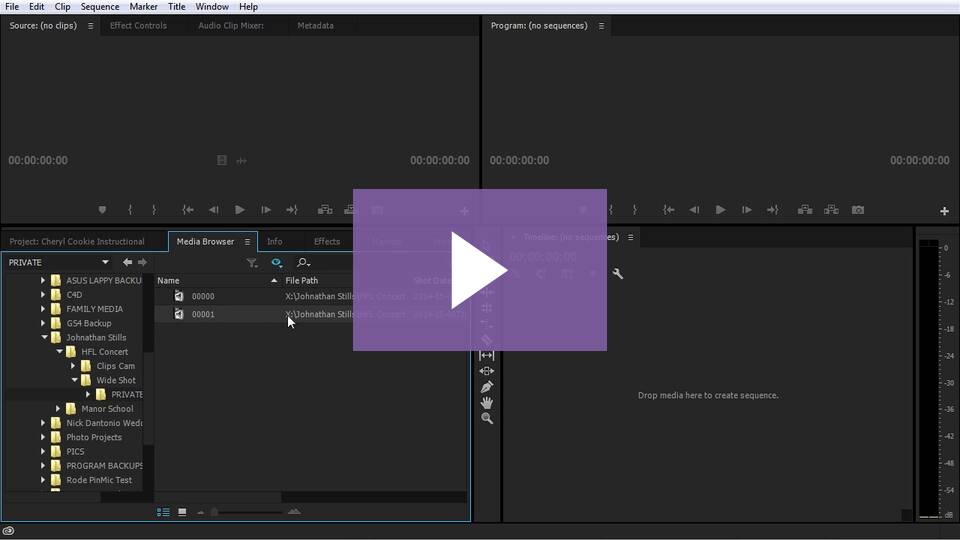The height and width of the screenshot is (540, 960).
Task: Select the Hand tool
Action: click(x=487, y=403)
